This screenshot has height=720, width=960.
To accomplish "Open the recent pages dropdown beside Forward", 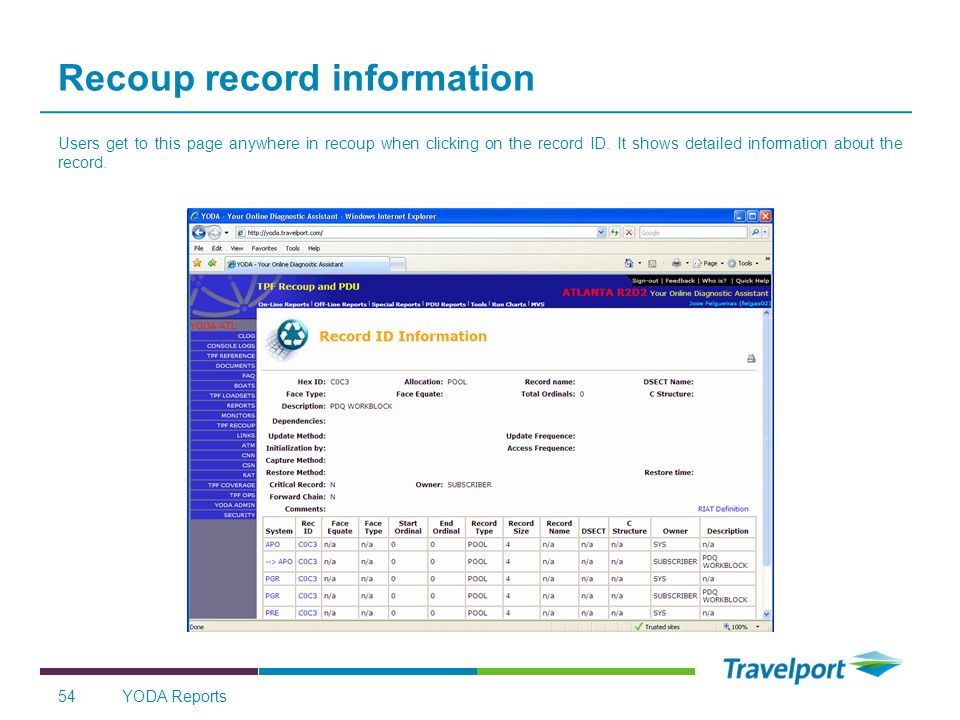I will 227,233.
